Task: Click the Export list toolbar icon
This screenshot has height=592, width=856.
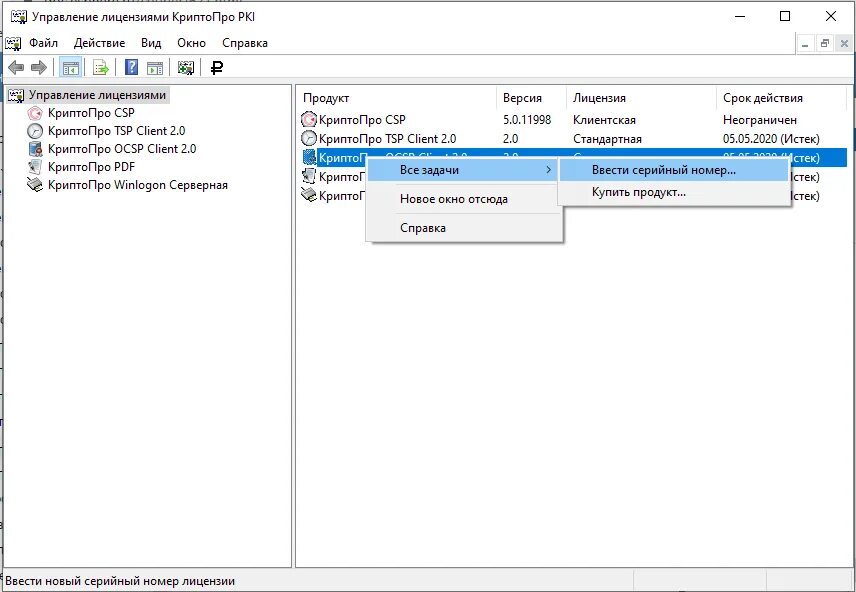Action: pyautogui.click(x=101, y=68)
